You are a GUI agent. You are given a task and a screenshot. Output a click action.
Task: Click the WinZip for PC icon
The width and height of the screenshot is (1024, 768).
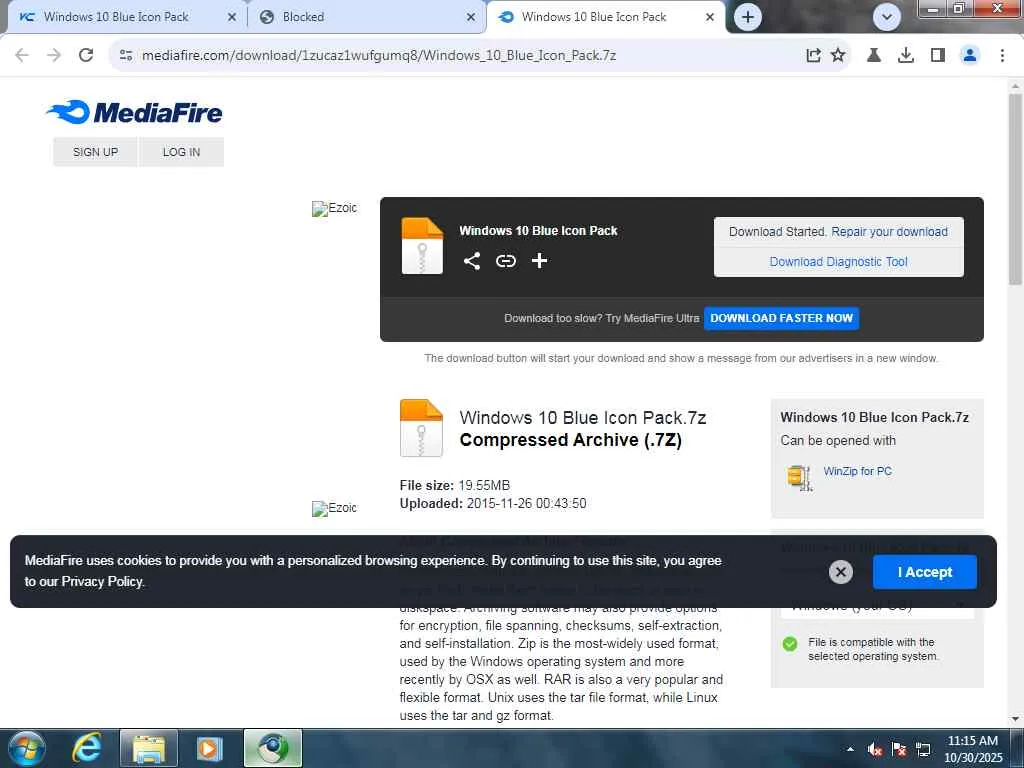coord(799,477)
